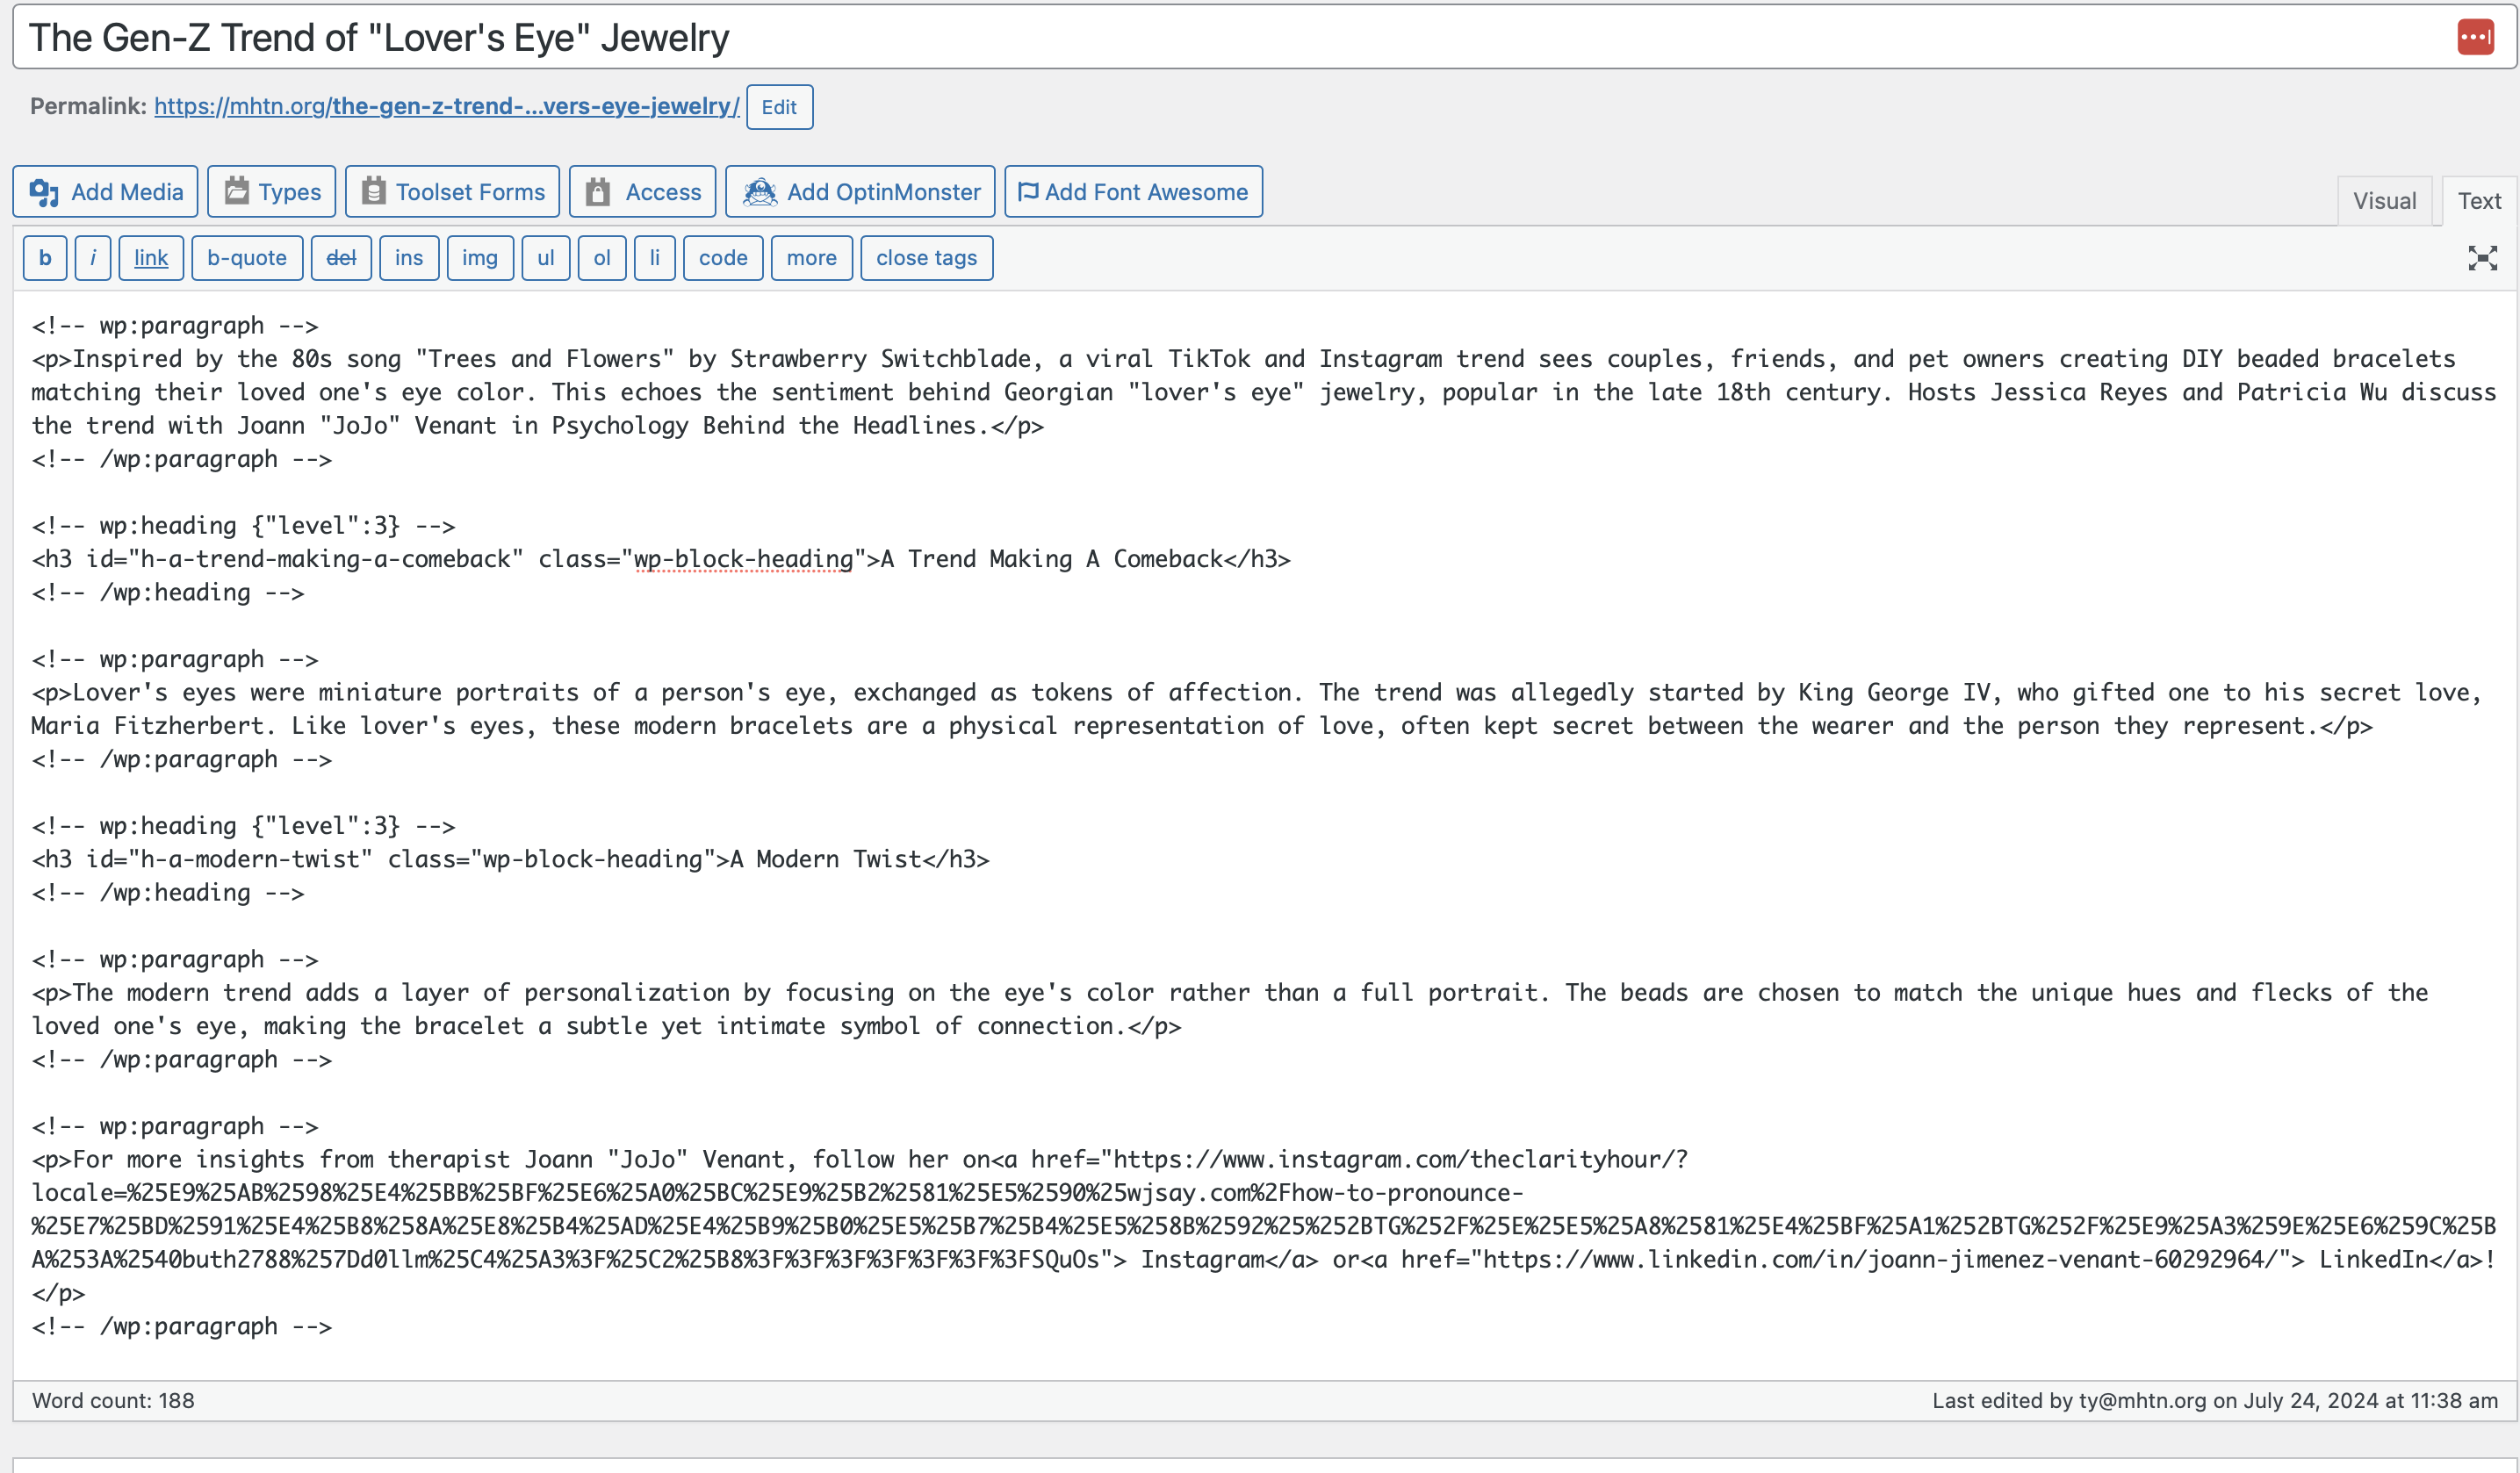This screenshot has height=1473, width=2520.
Task: Open Add Media dialog
Action: pos(105,191)
